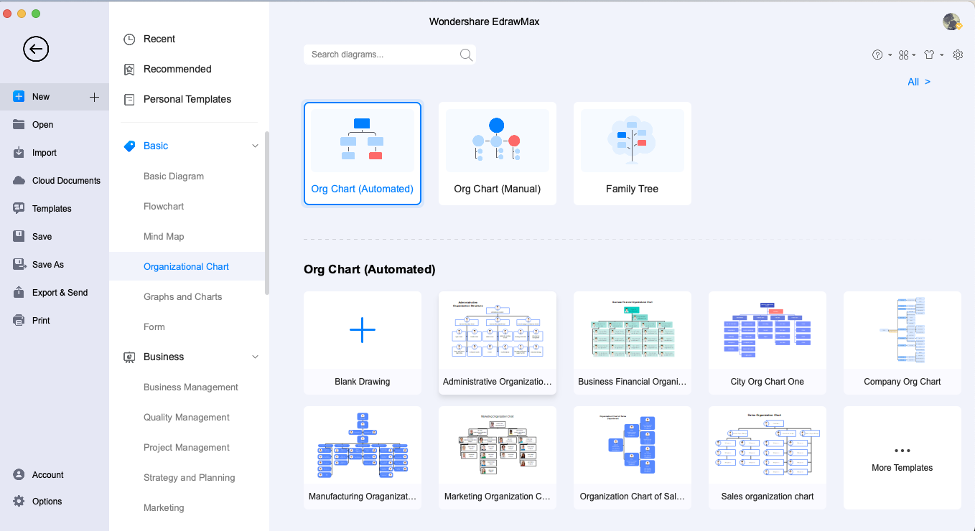This screenshot has width=977, height=531.
Task: Open the dropdown arrow beside apps grid
Action: pyautogui.click(x=913, y=55)
